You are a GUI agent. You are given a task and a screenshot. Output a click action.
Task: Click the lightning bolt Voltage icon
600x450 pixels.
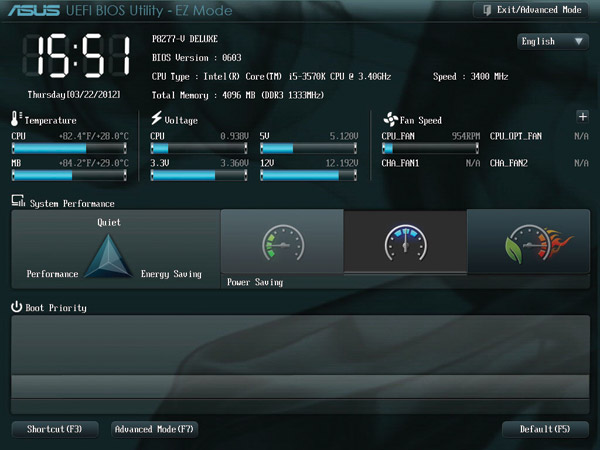point(156,118)
